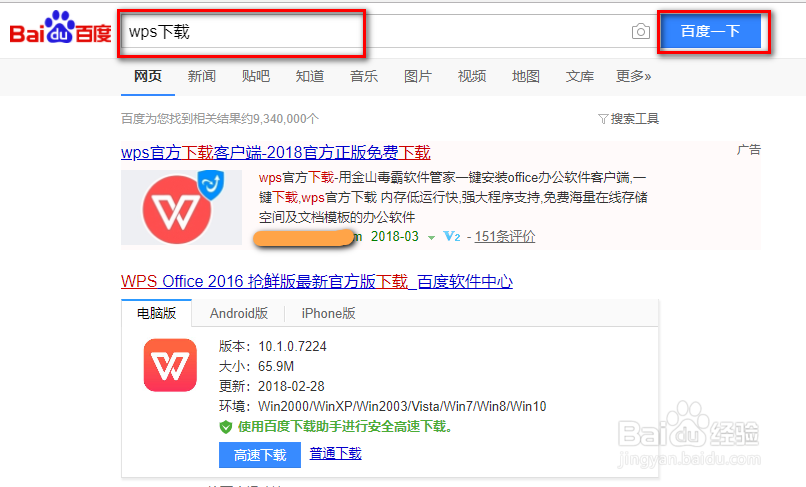Open WPS Office 2016 抢鲜版 result link
Viewport: 806px width, 487px height.
click(x=317, y=282)
